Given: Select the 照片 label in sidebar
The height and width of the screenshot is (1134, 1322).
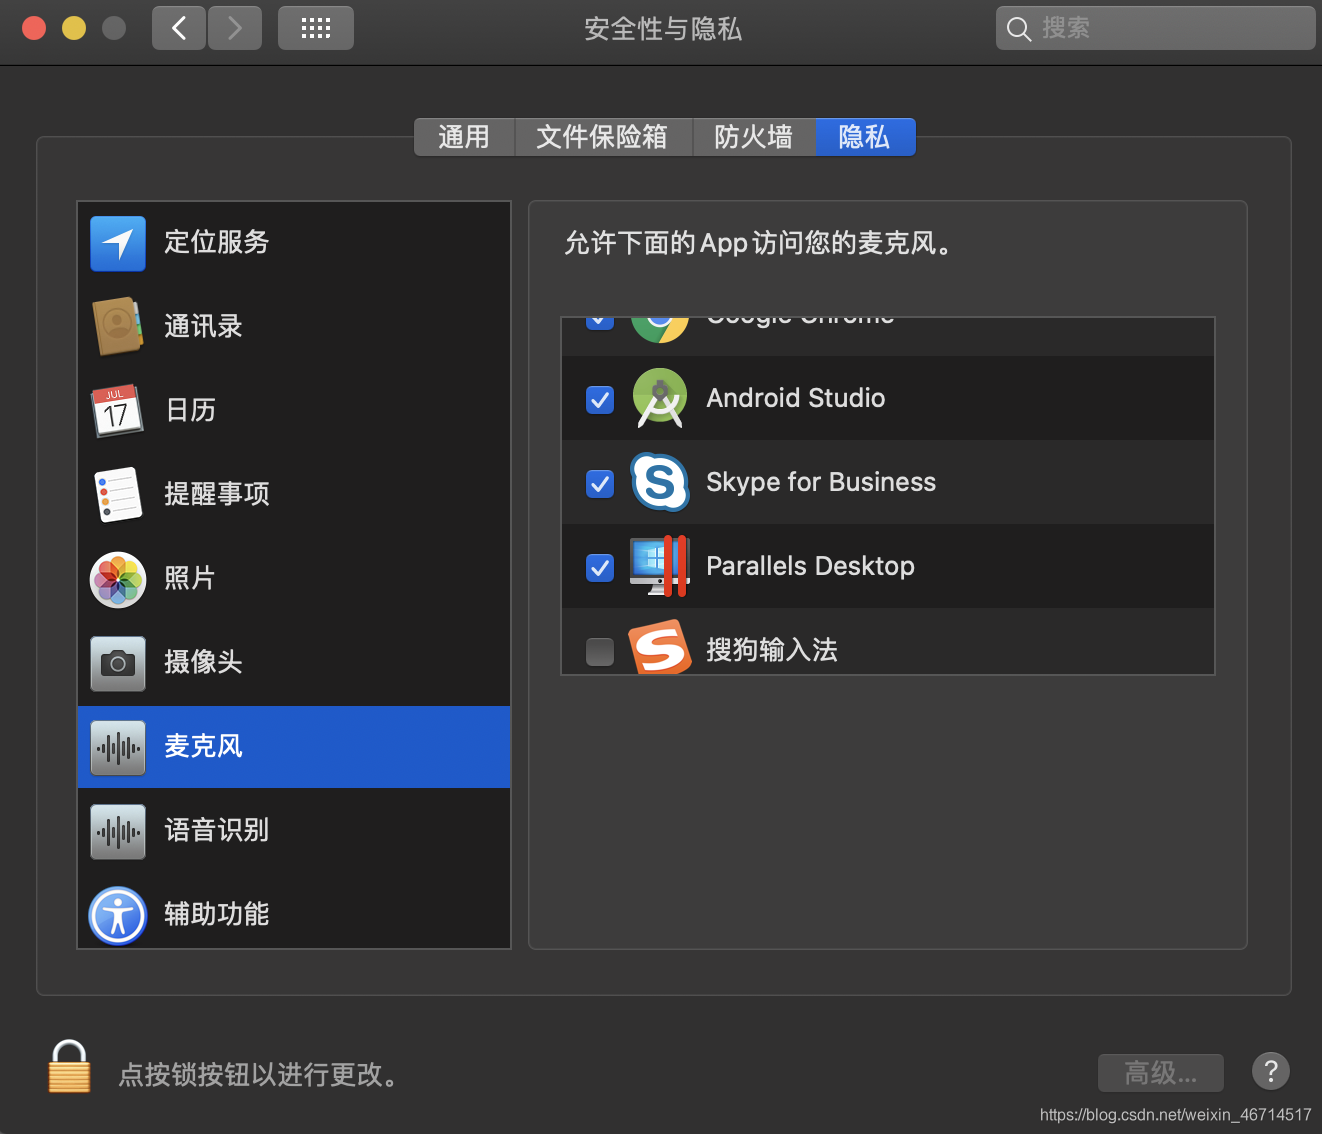Looking at the screenshot, I should [x=191, y=578].
